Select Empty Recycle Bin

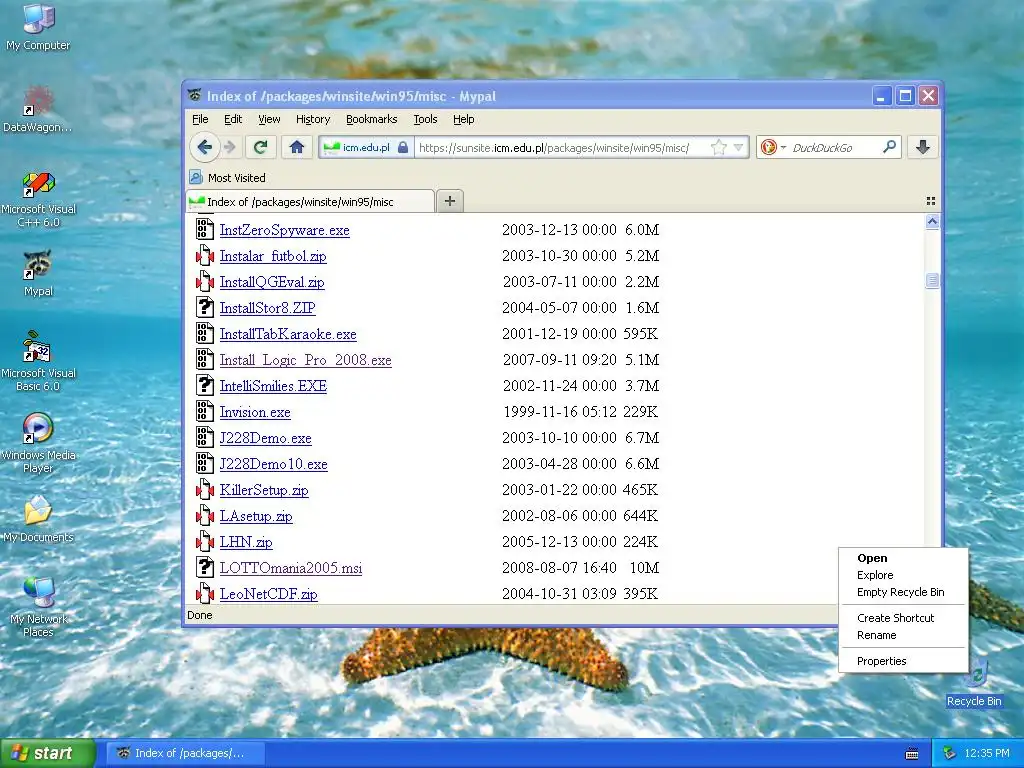(x=901, y=592)
